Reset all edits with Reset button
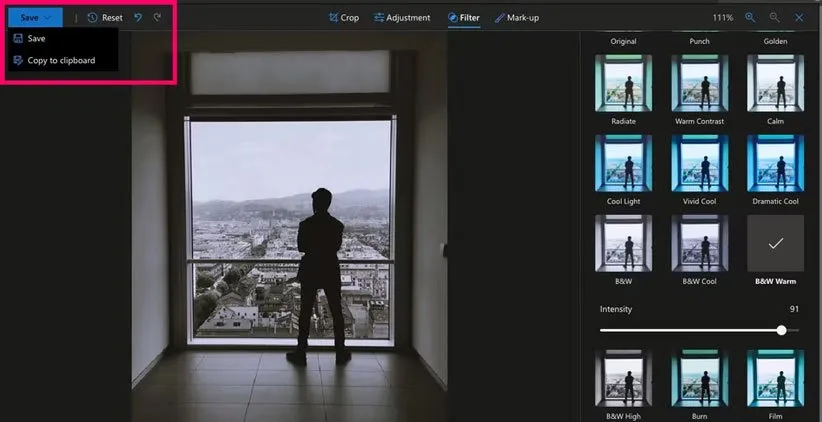Image resolution: width=822 pixels, height=422 pixels. pyautogui.click(x=105, y=17)
